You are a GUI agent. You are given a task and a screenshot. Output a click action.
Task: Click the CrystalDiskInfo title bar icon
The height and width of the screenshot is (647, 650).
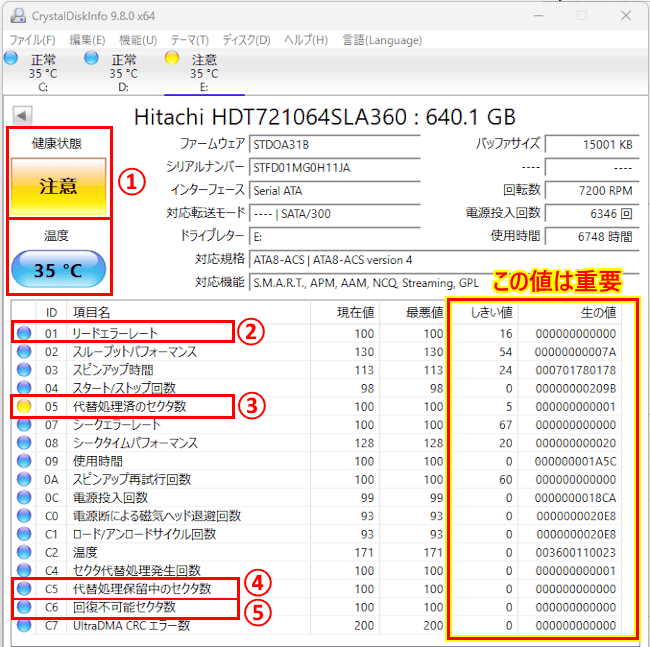(18, 16)
